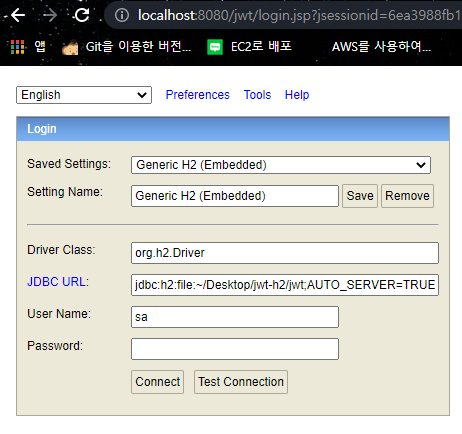Expand the Saved Settings dropdown
Viewport: 462px width, 434px height.
click(x=281, y=165)
